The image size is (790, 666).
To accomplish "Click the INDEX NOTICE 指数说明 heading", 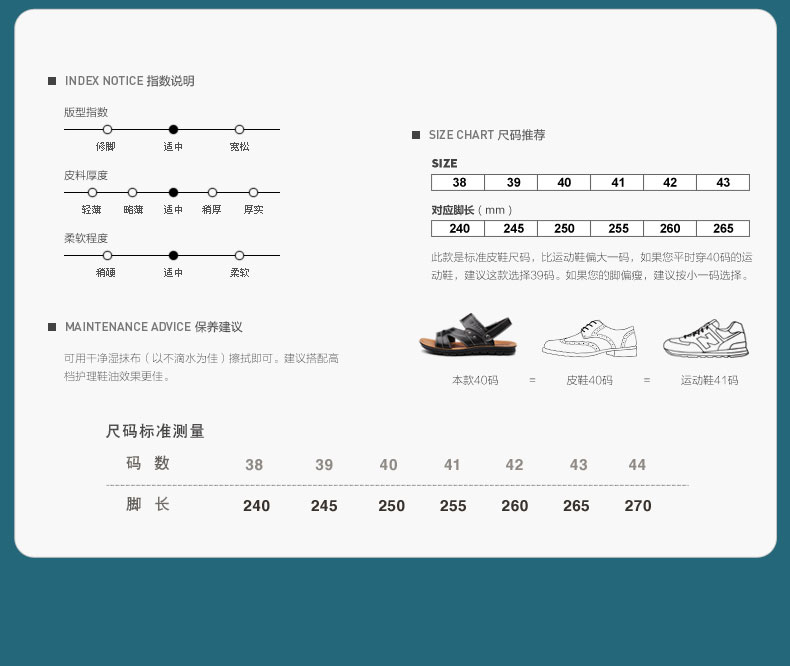I will click(129, 81).
